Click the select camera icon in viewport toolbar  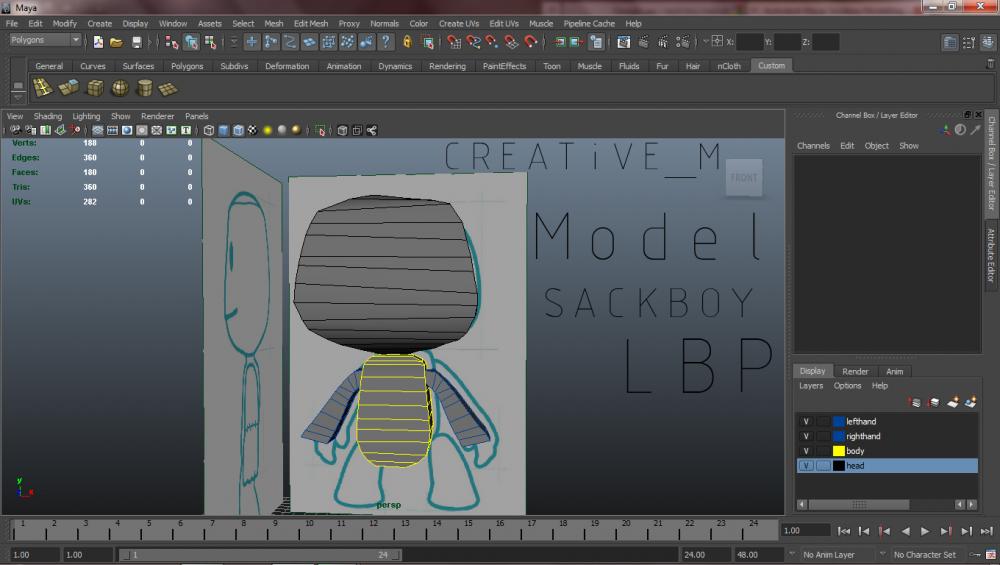pyautogui.click(x=15, y=130)
